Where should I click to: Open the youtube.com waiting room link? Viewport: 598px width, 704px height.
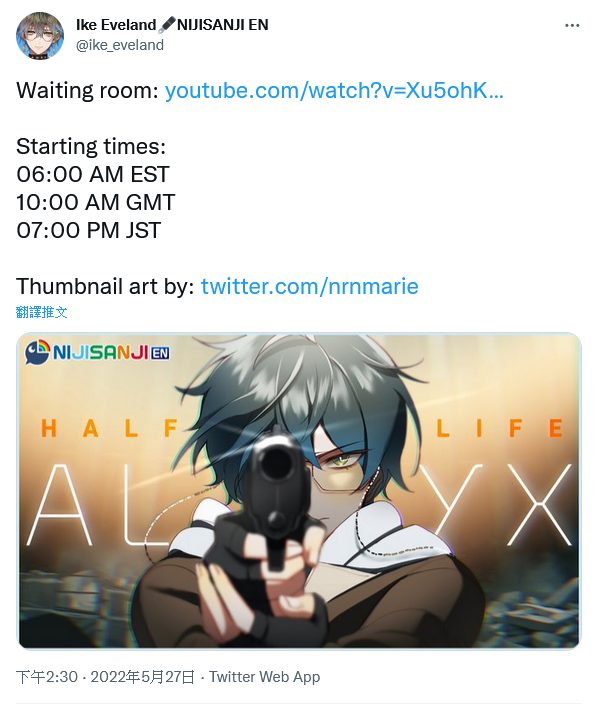pos(334,91)
